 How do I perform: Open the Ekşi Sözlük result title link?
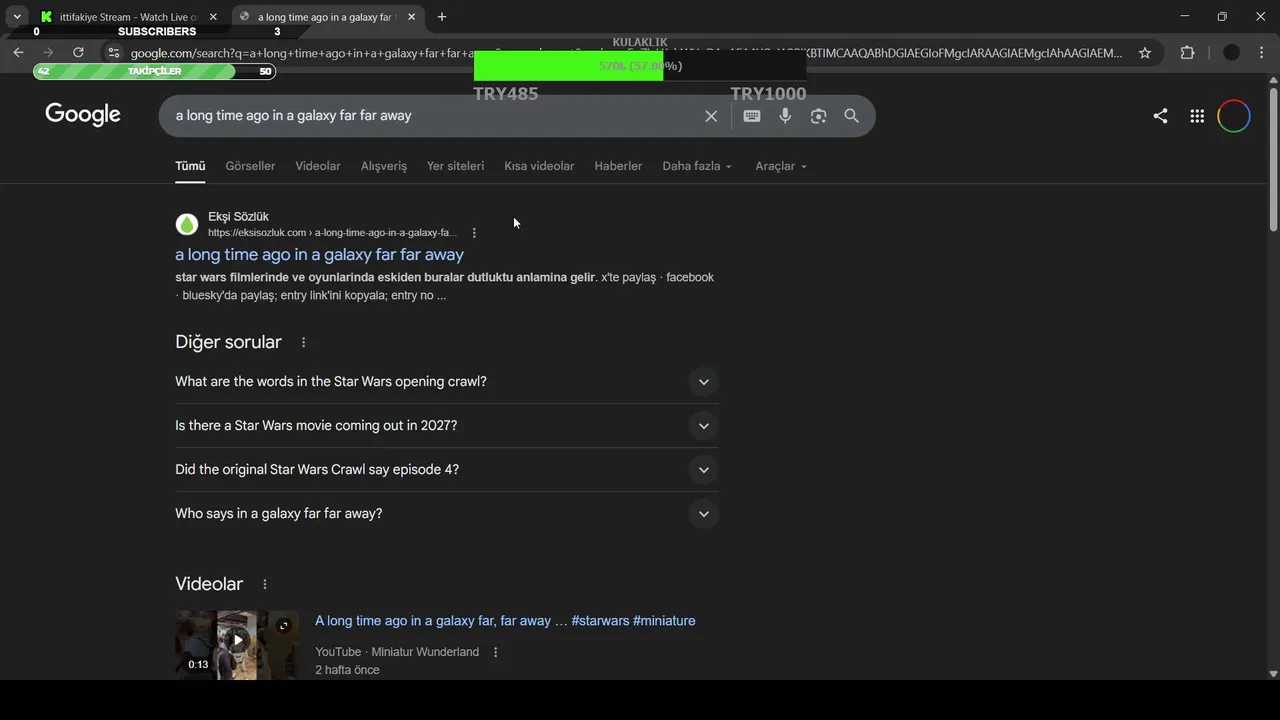319,255
